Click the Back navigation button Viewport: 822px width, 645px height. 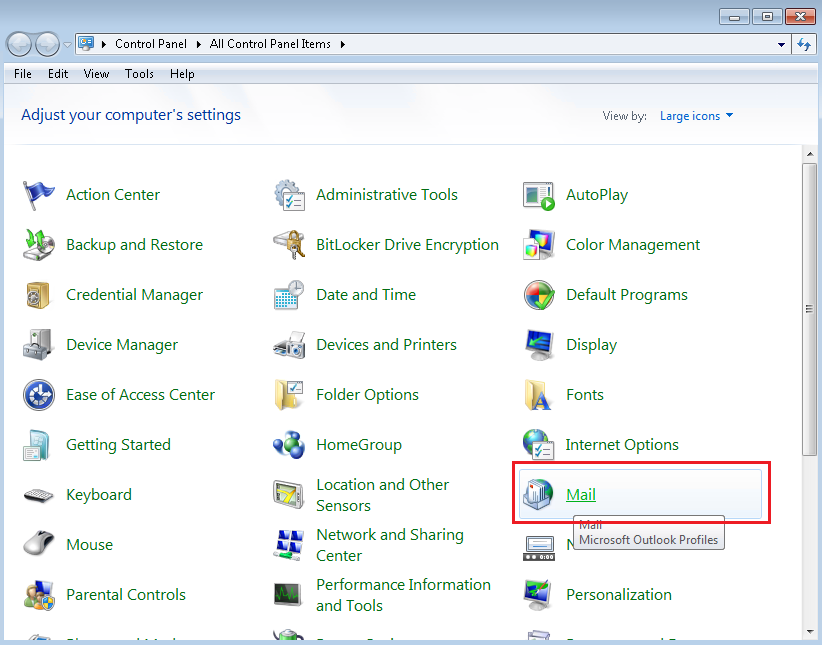(x=19, y=44)
